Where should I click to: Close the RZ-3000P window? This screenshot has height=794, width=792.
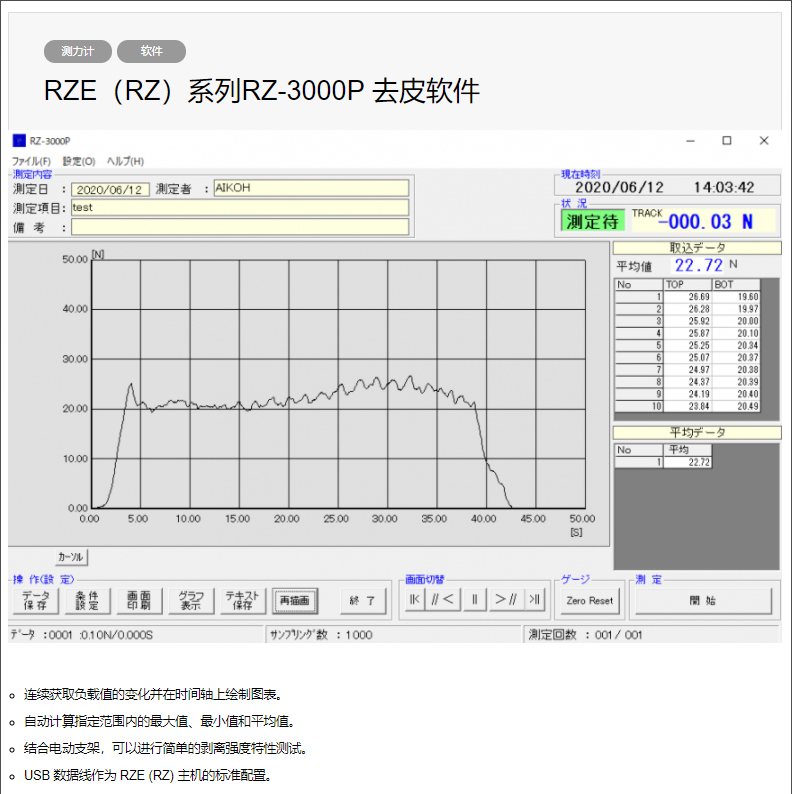click(764, 141)
